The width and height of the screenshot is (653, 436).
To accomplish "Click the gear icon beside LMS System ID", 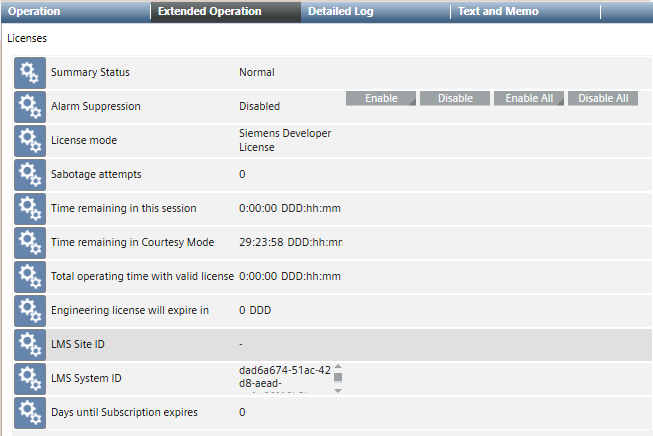I will pos(30,379).
